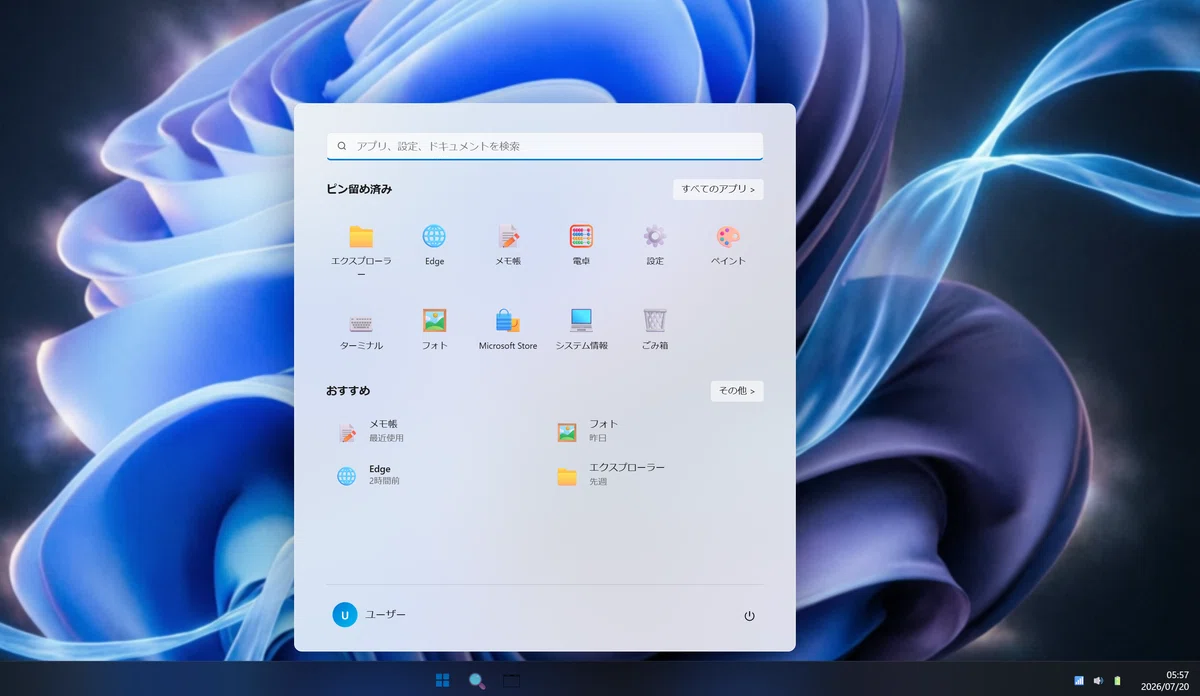Open the 電卓 calculator app
Image resolution: width=1200 pixels, height=696 pixels.
(581, 246)
